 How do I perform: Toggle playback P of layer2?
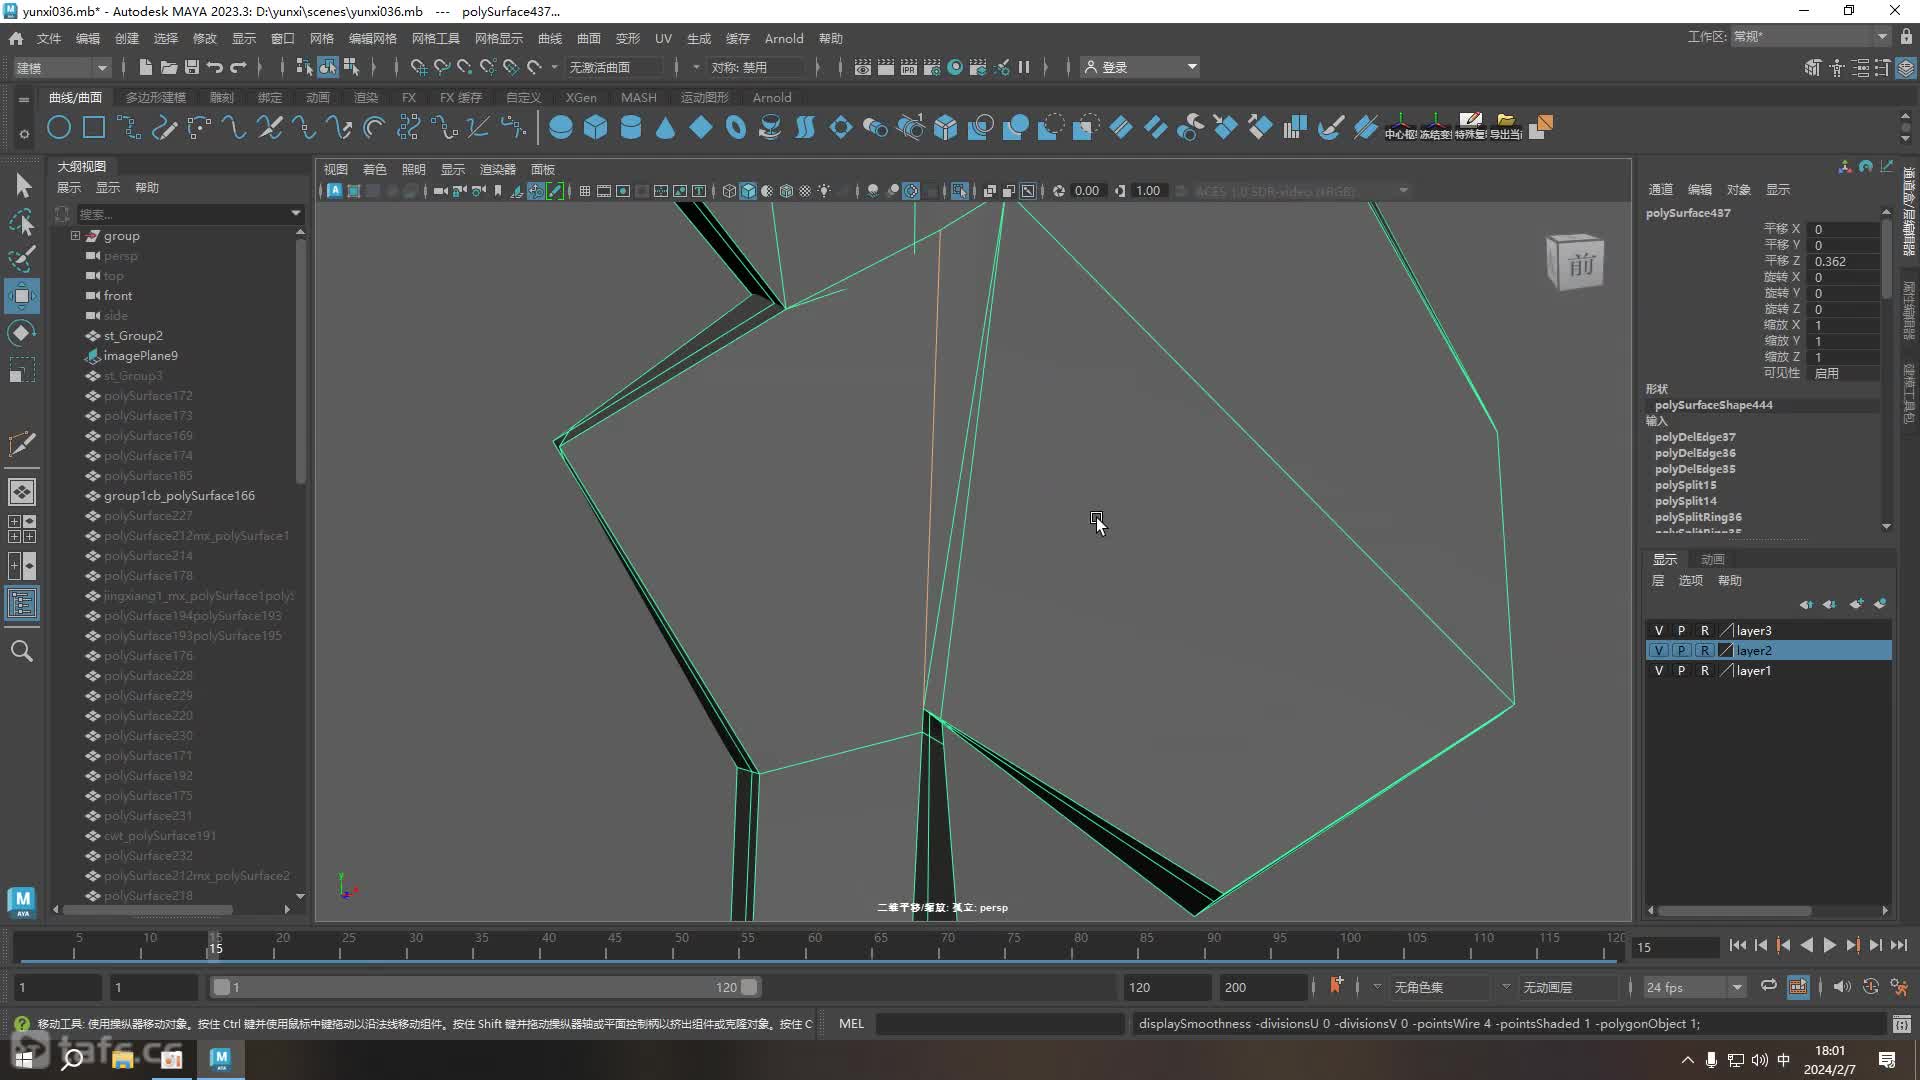click(1681, 651)
